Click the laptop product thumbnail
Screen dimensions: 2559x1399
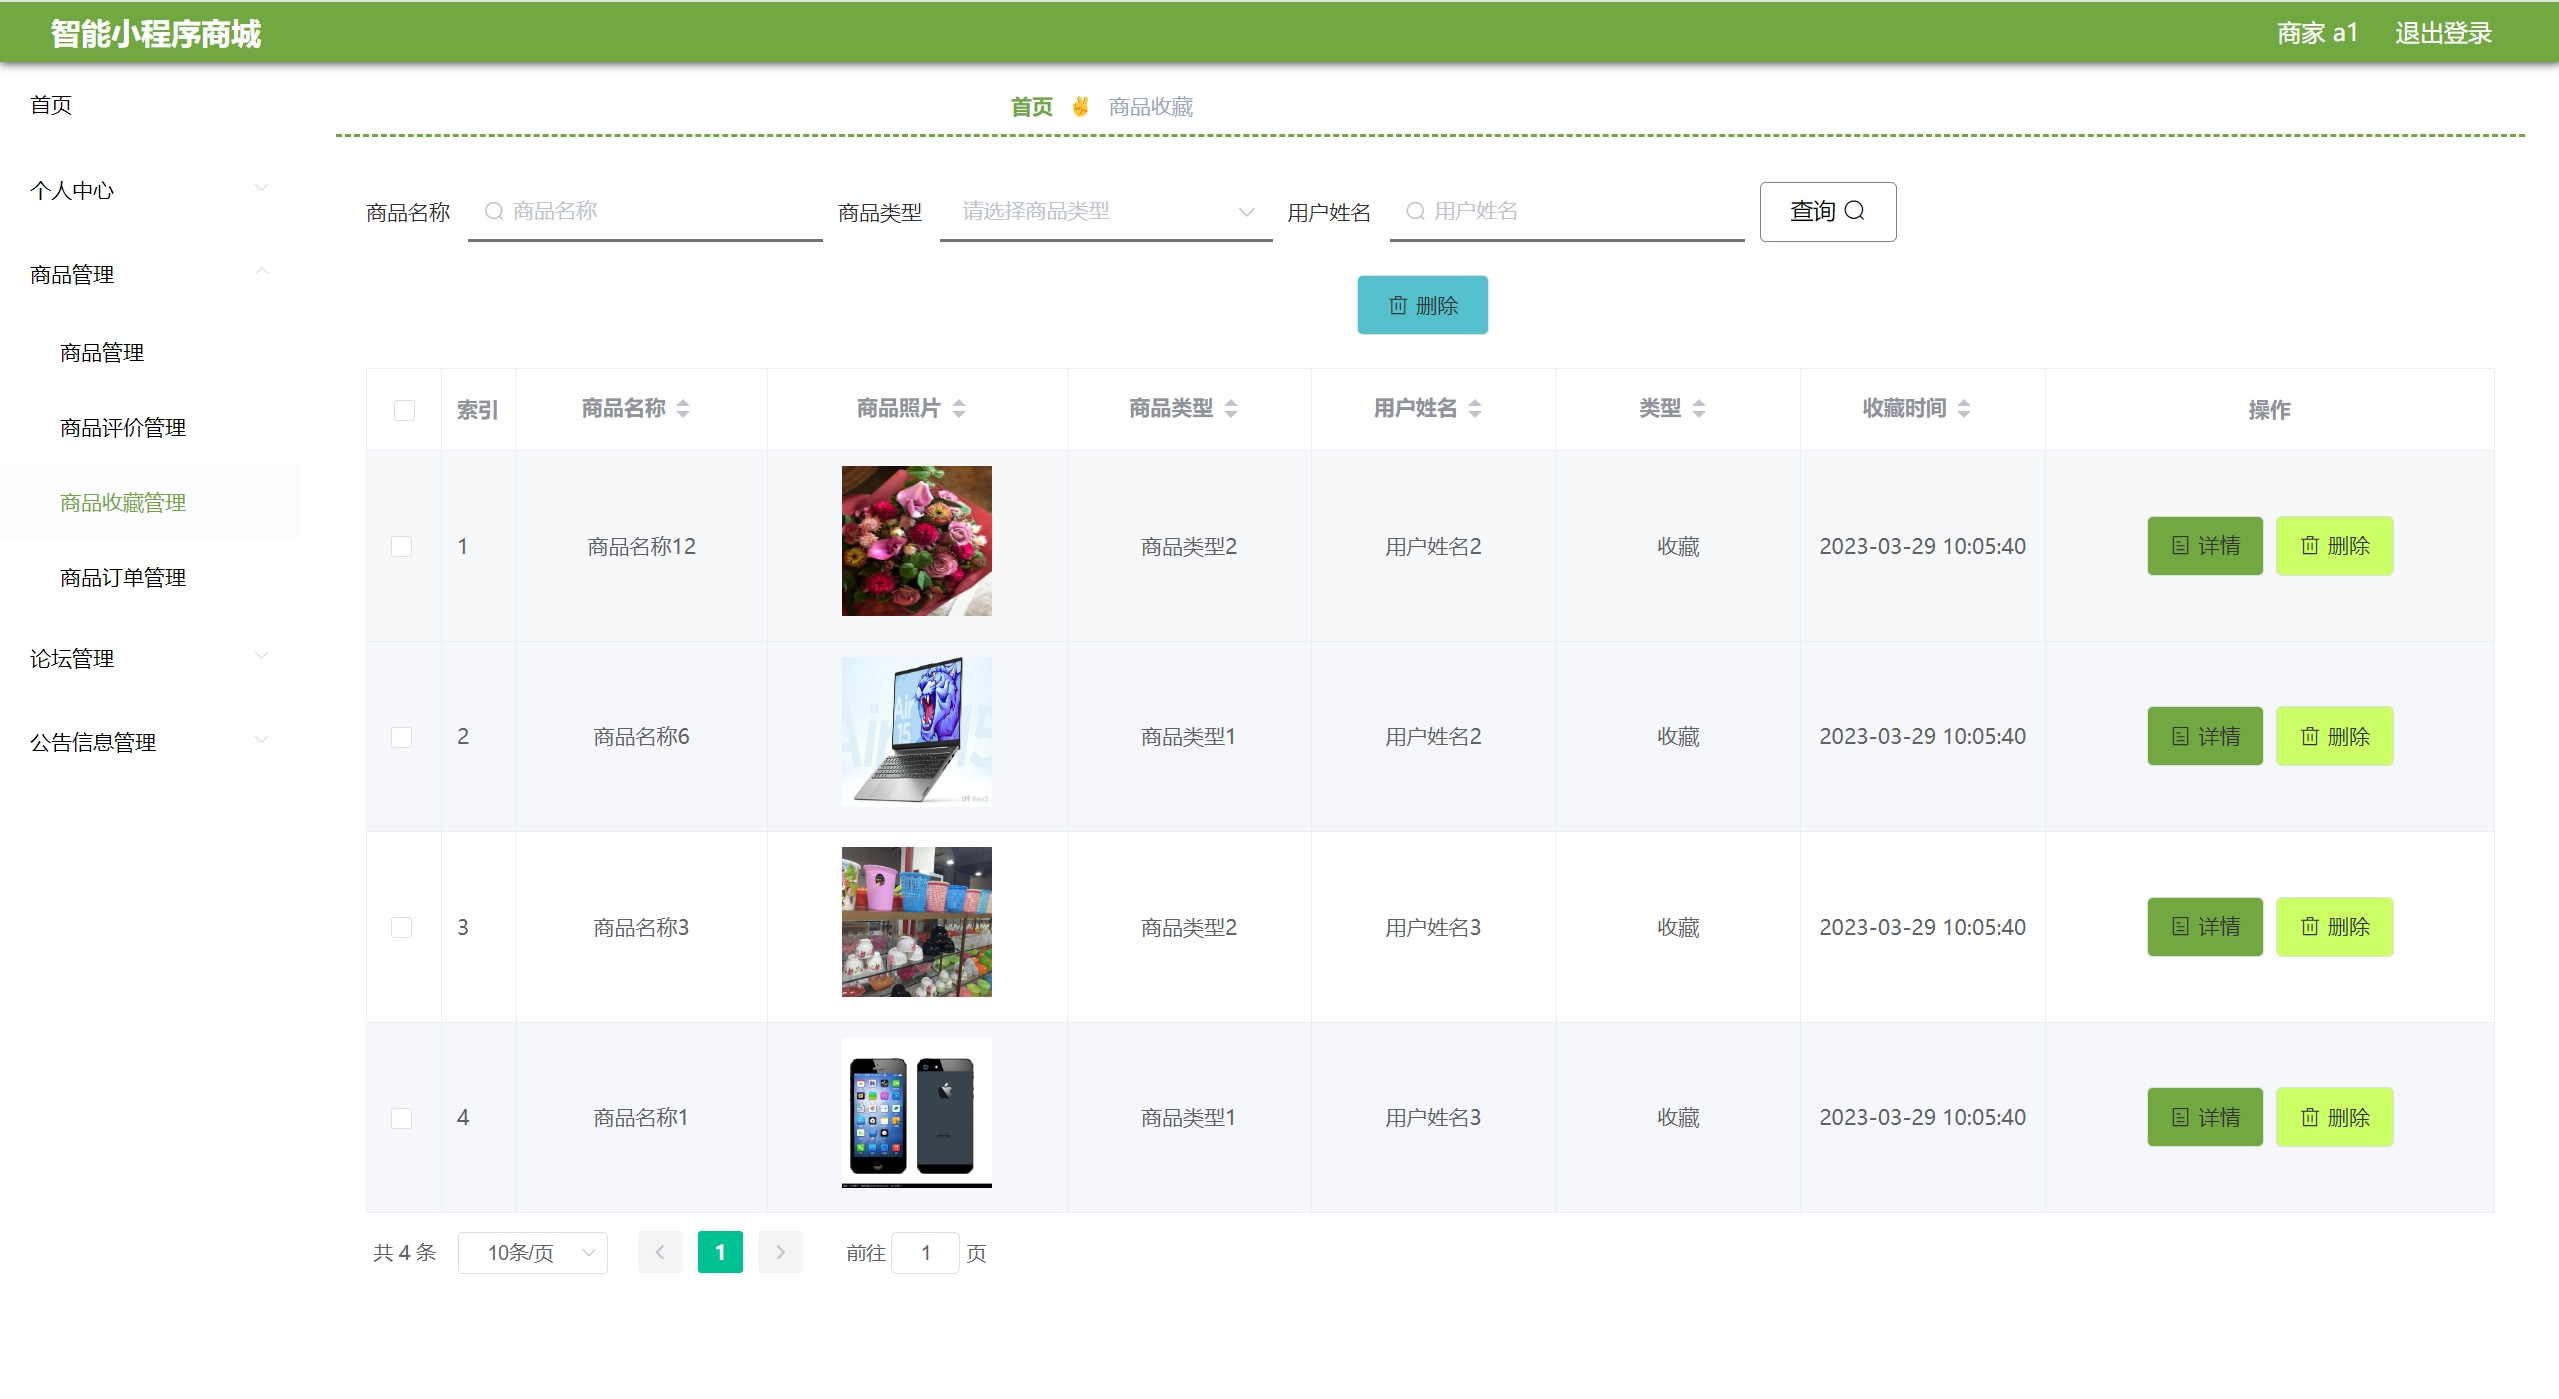(x=916, y=731)
